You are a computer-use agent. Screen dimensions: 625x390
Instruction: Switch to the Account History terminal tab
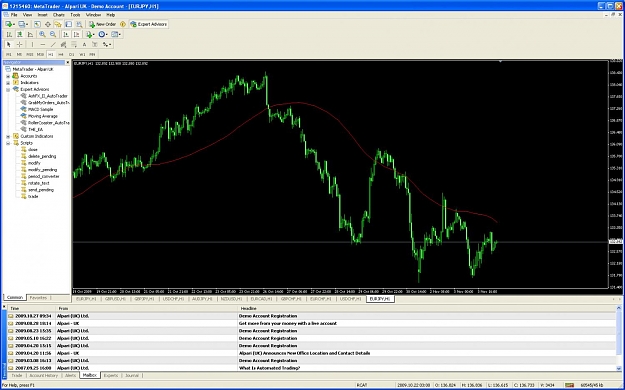(x=43, y=376)
